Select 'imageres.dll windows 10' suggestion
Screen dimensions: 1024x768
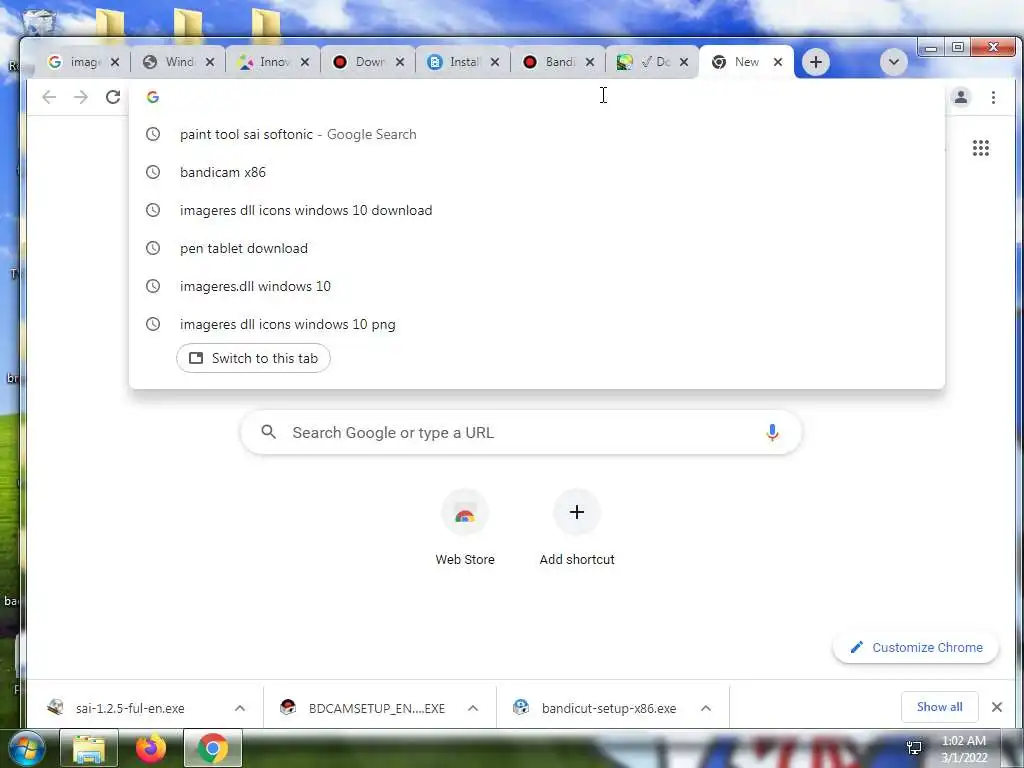(537, 286)
